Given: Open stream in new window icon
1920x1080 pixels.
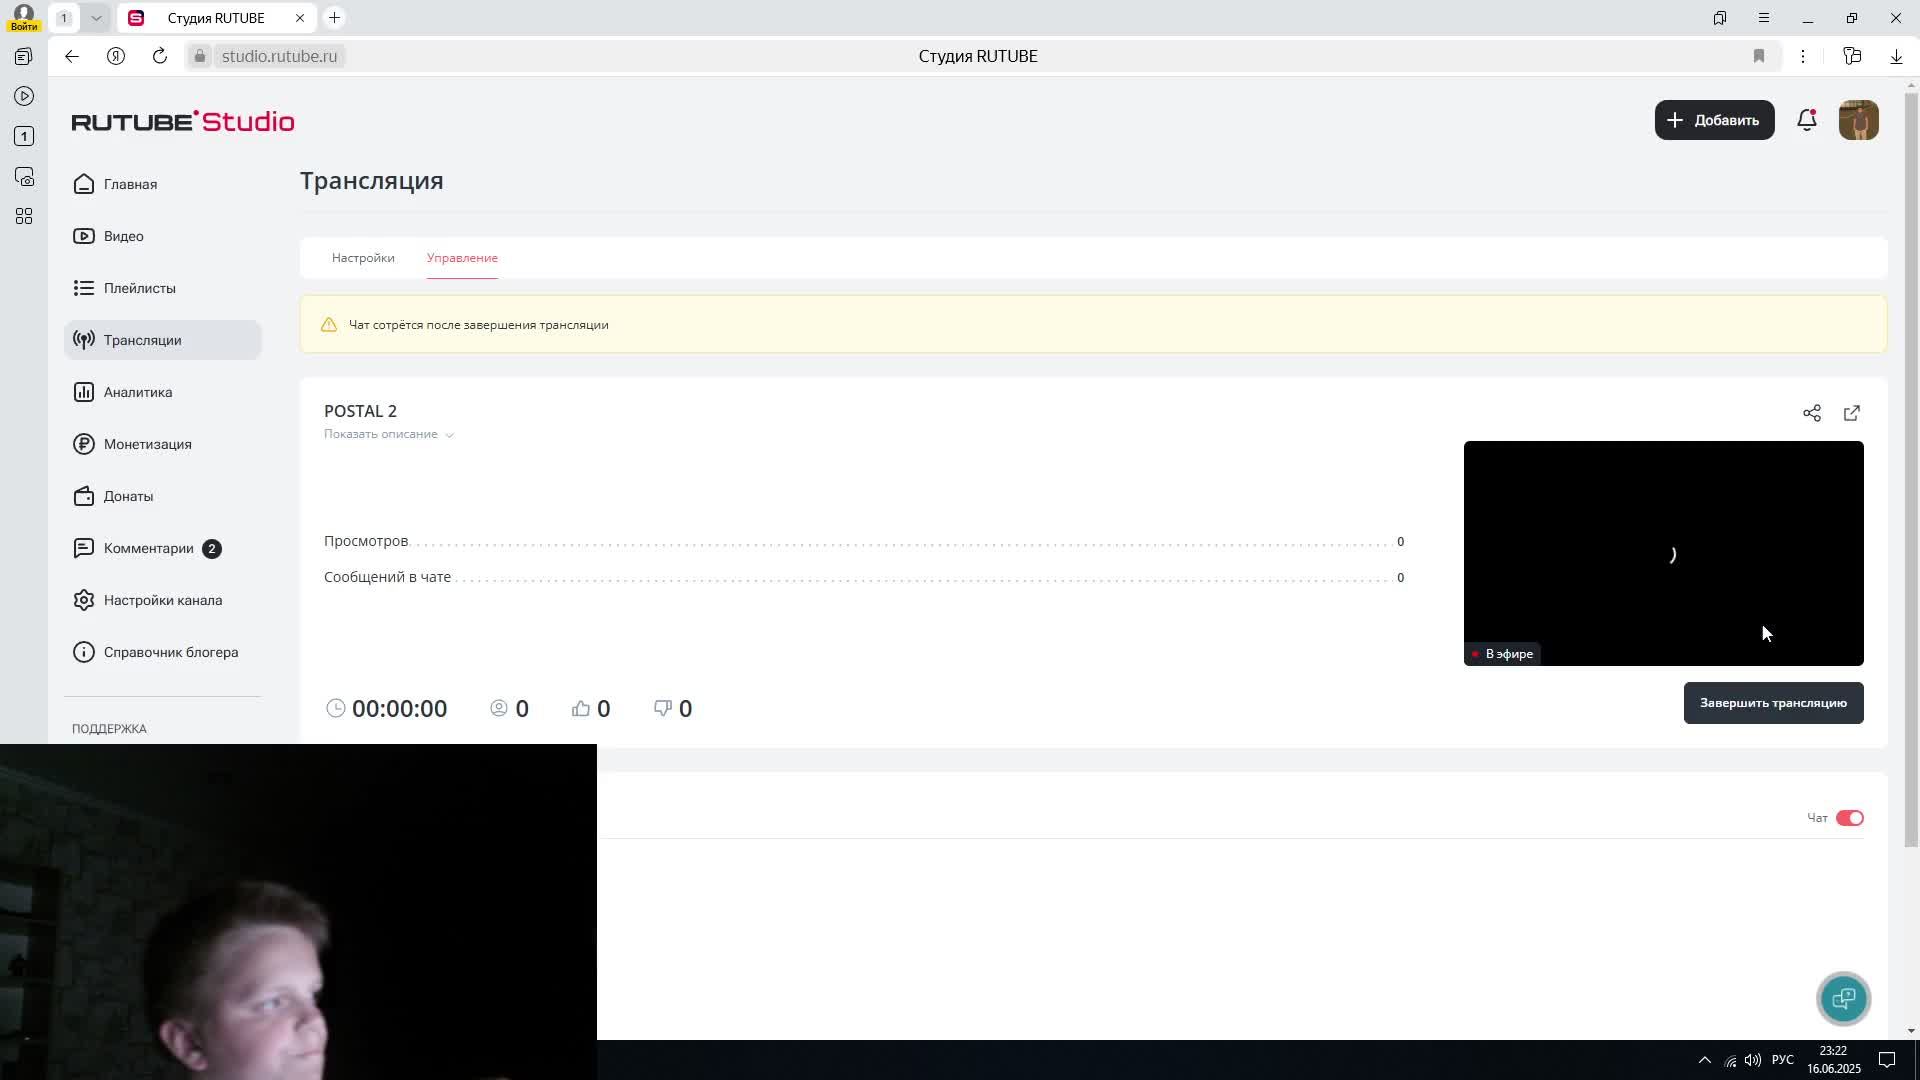Looking at the screenshot, I should click(1851, 413).
